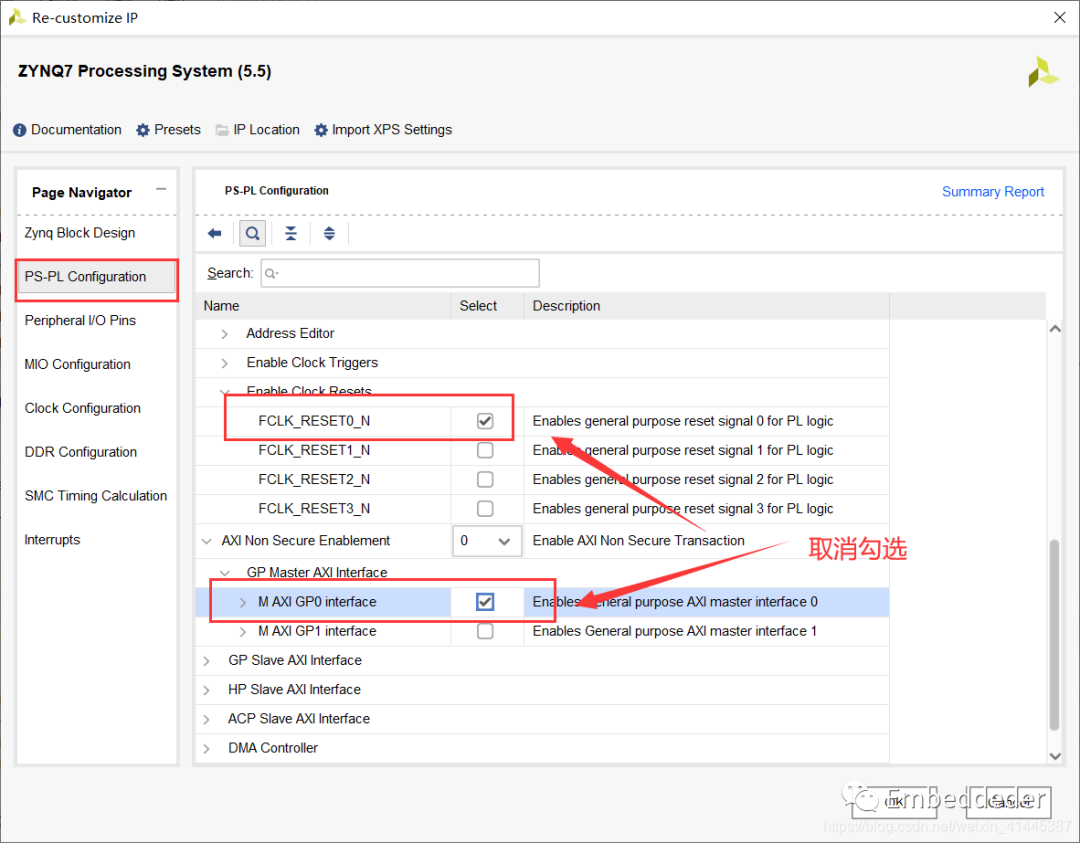Click the expand all toolbar icon
The image size is (1080, 843).
click(329, 233)
